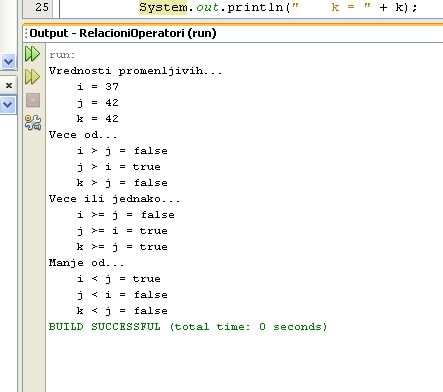The height and width of the screenshot is (392, 443).
Task: Click the green Re-run button in Output
Action: point(32,54)
